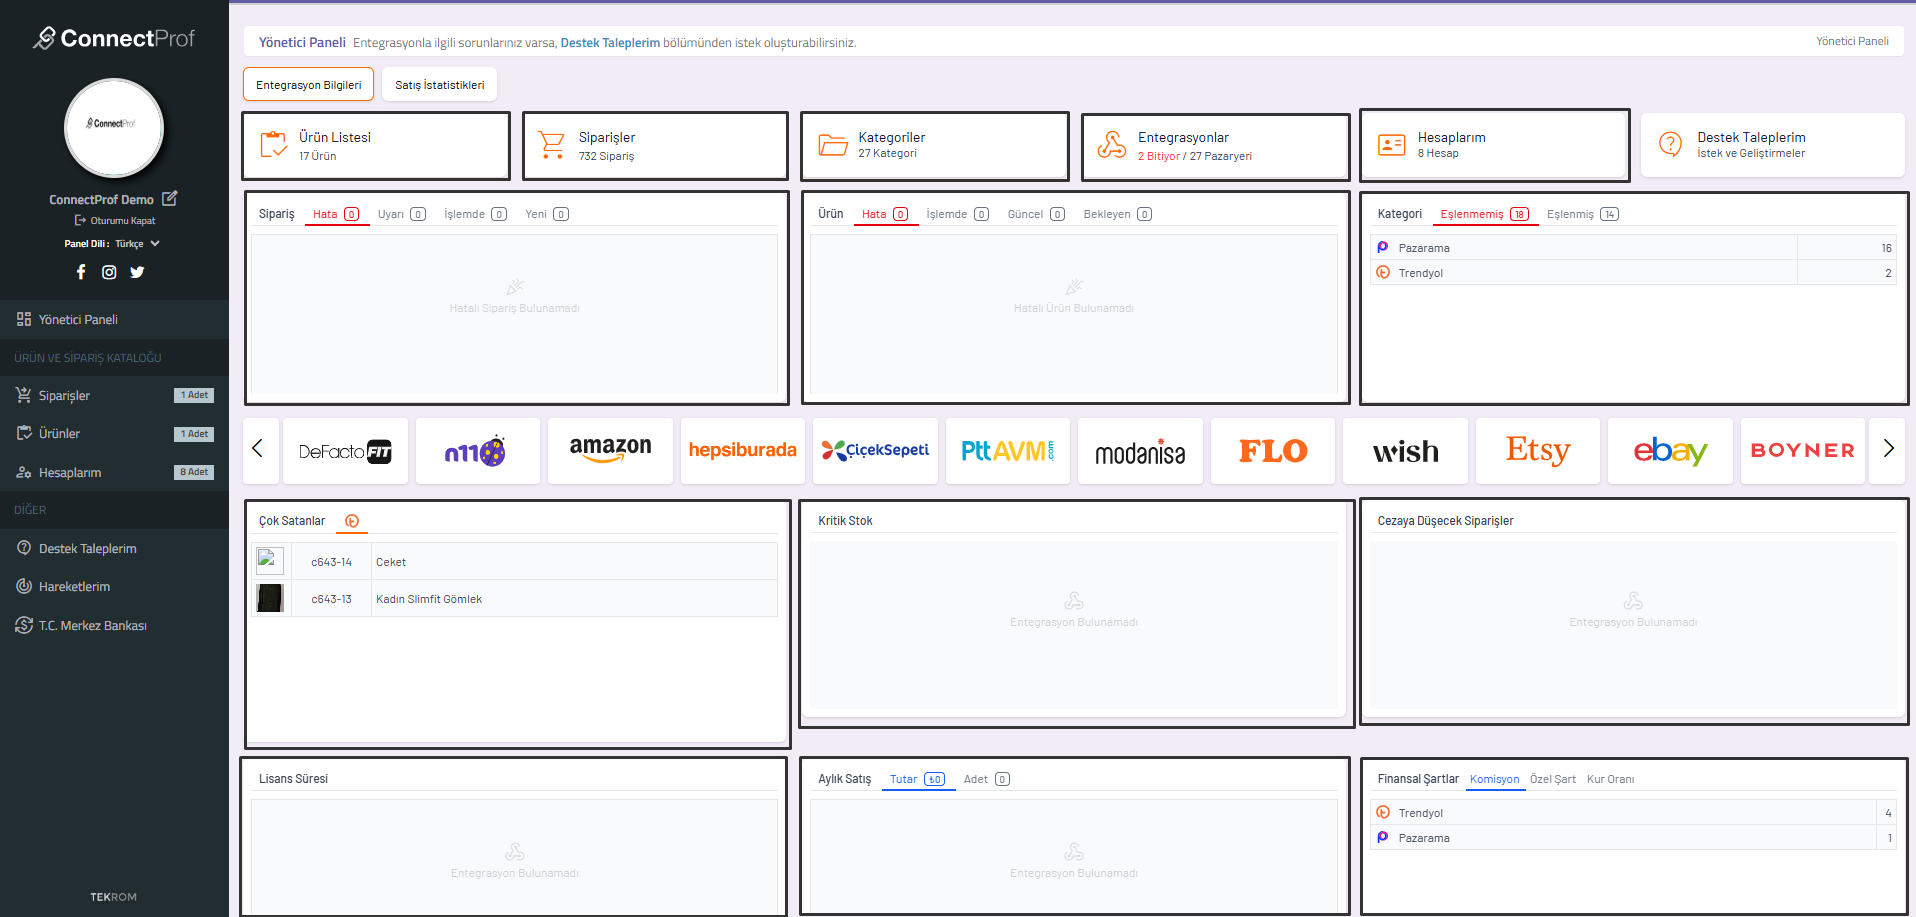Open the Hesaplarım card
The image size is (1916, 917).
coord(1494,146)
